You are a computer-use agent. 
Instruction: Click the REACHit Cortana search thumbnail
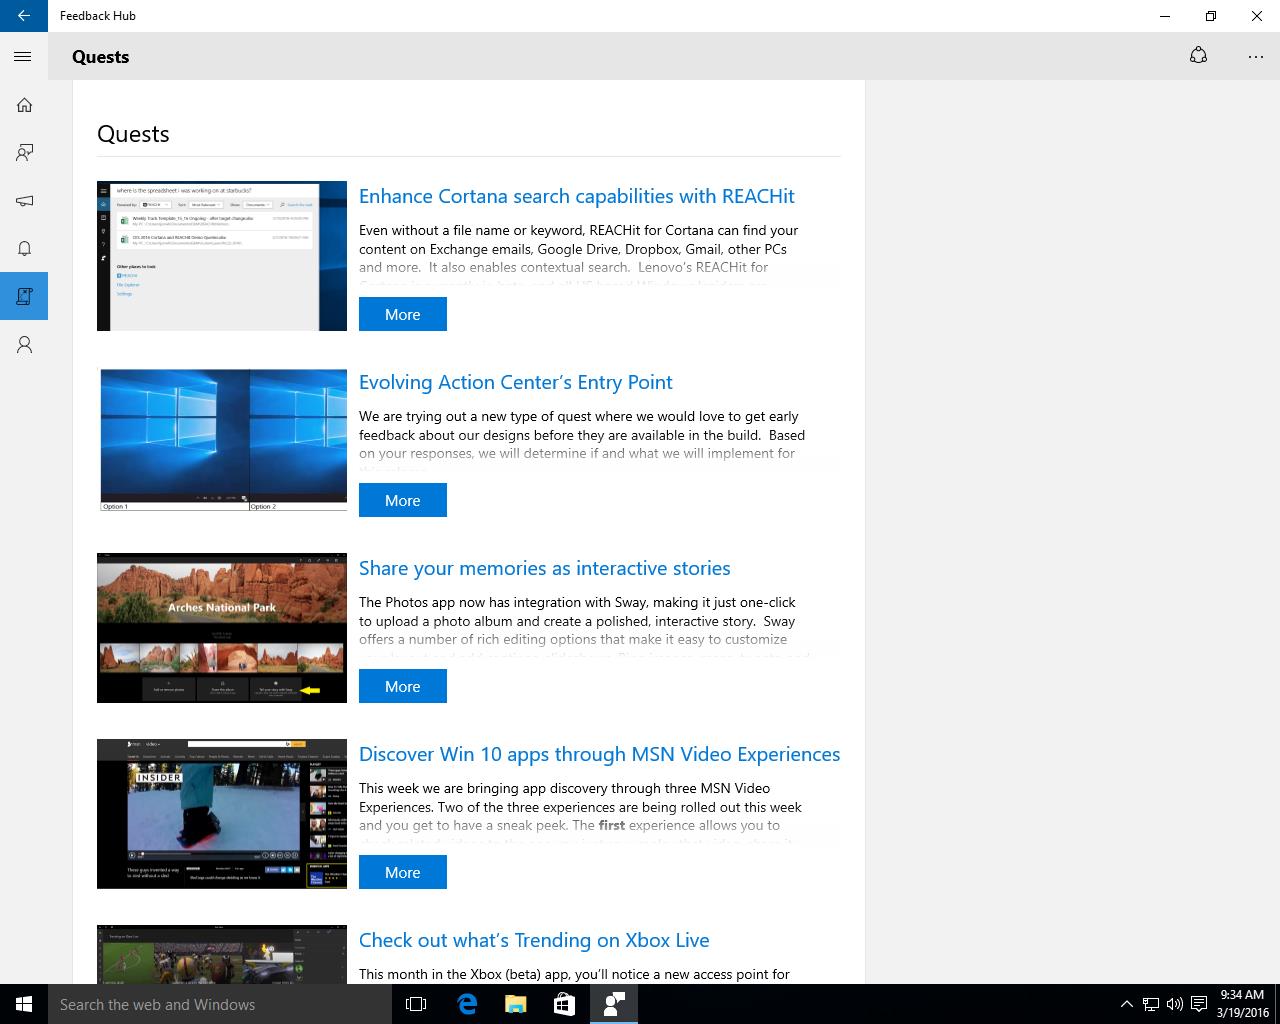[x=222, y=256]
